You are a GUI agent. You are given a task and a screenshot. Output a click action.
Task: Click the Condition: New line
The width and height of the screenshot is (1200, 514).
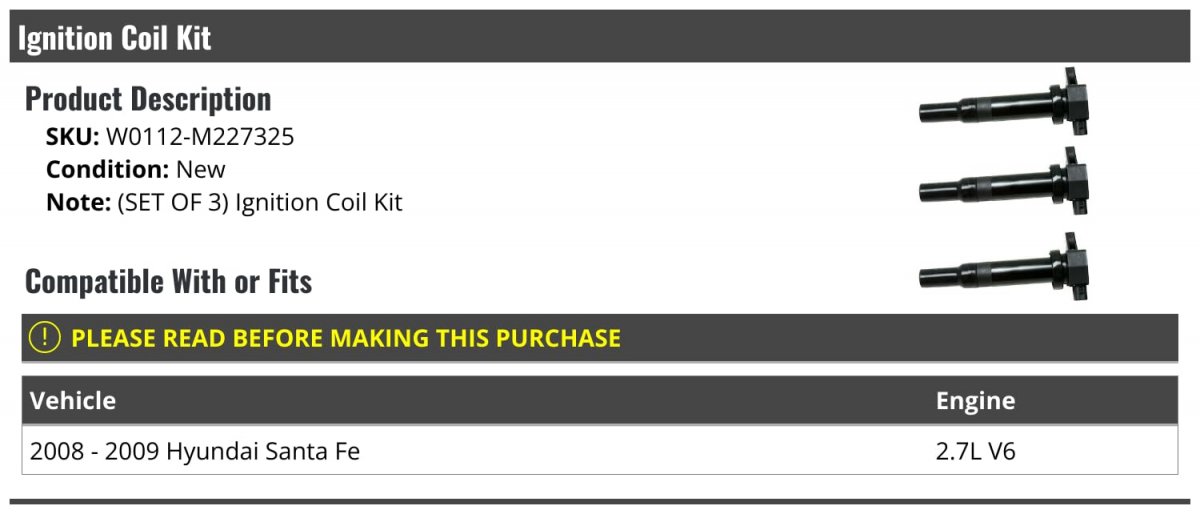[x=136, y=169]
